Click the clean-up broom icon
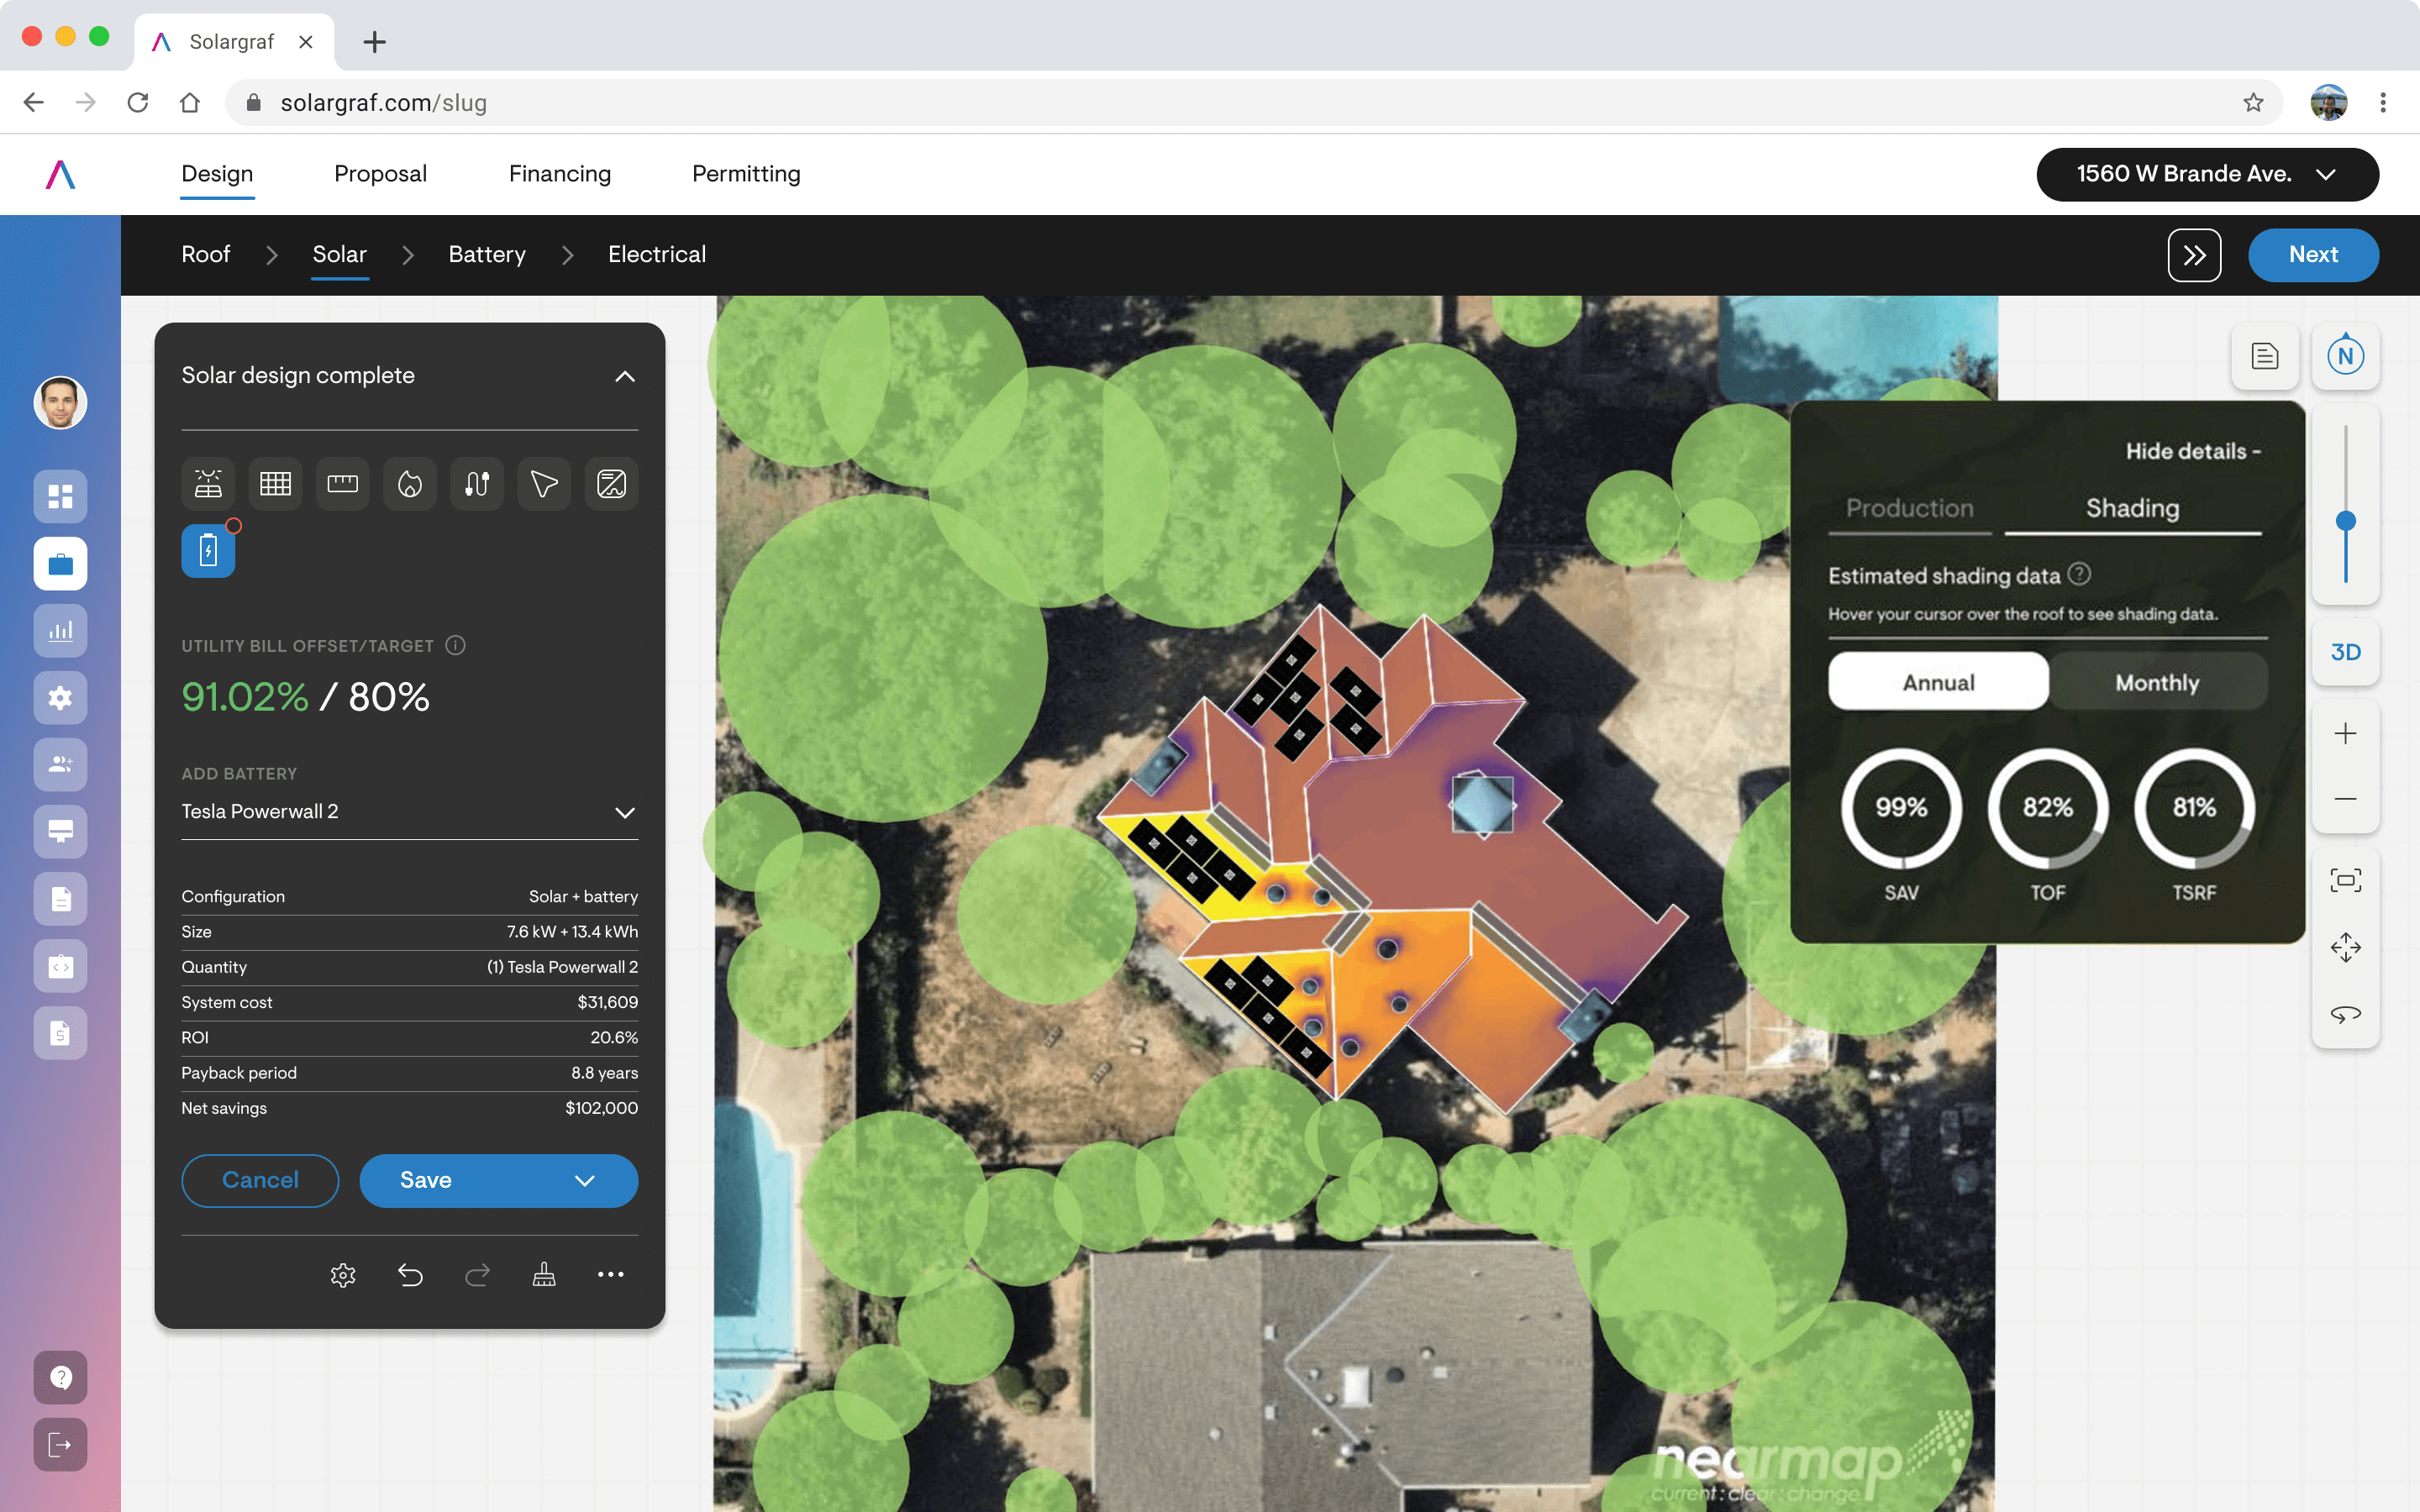2420x1512 pixels. coord(544,1275)
